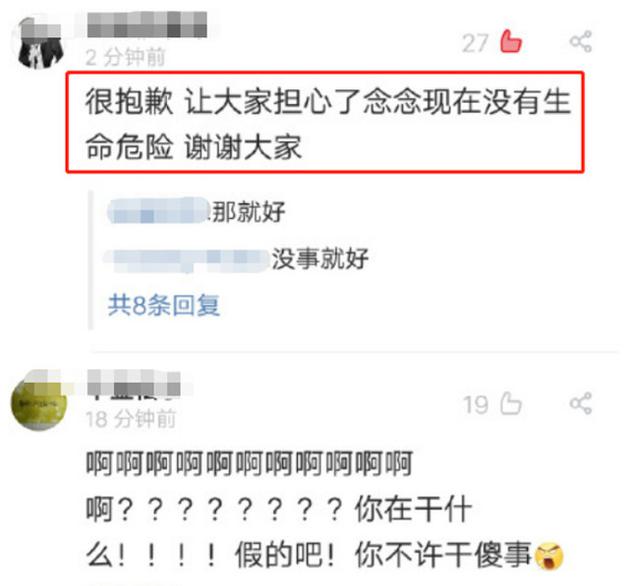This screenshot has height=586, width=630.
Task: Share the "啊啊啊啊" comment
Action: pos(581,403)
